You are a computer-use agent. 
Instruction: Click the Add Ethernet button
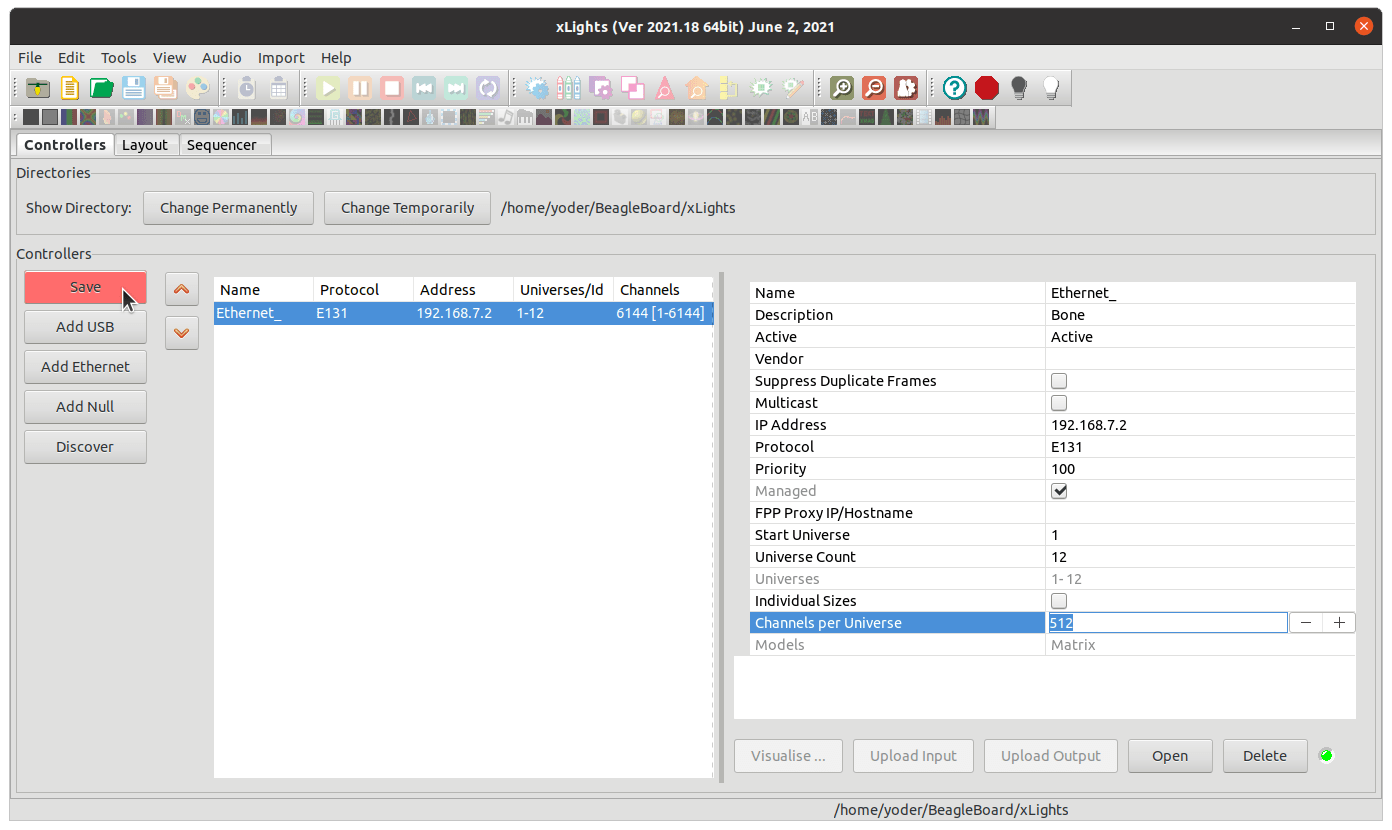tap(85, 367)
